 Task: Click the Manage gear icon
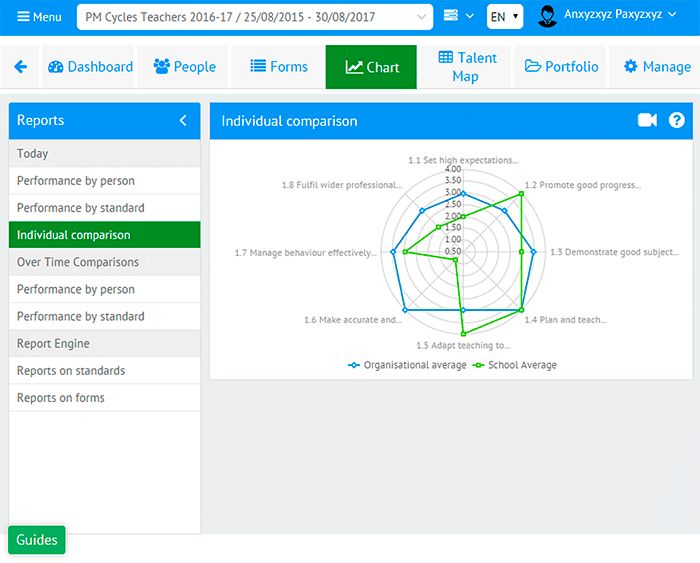(x=630, y=66)
